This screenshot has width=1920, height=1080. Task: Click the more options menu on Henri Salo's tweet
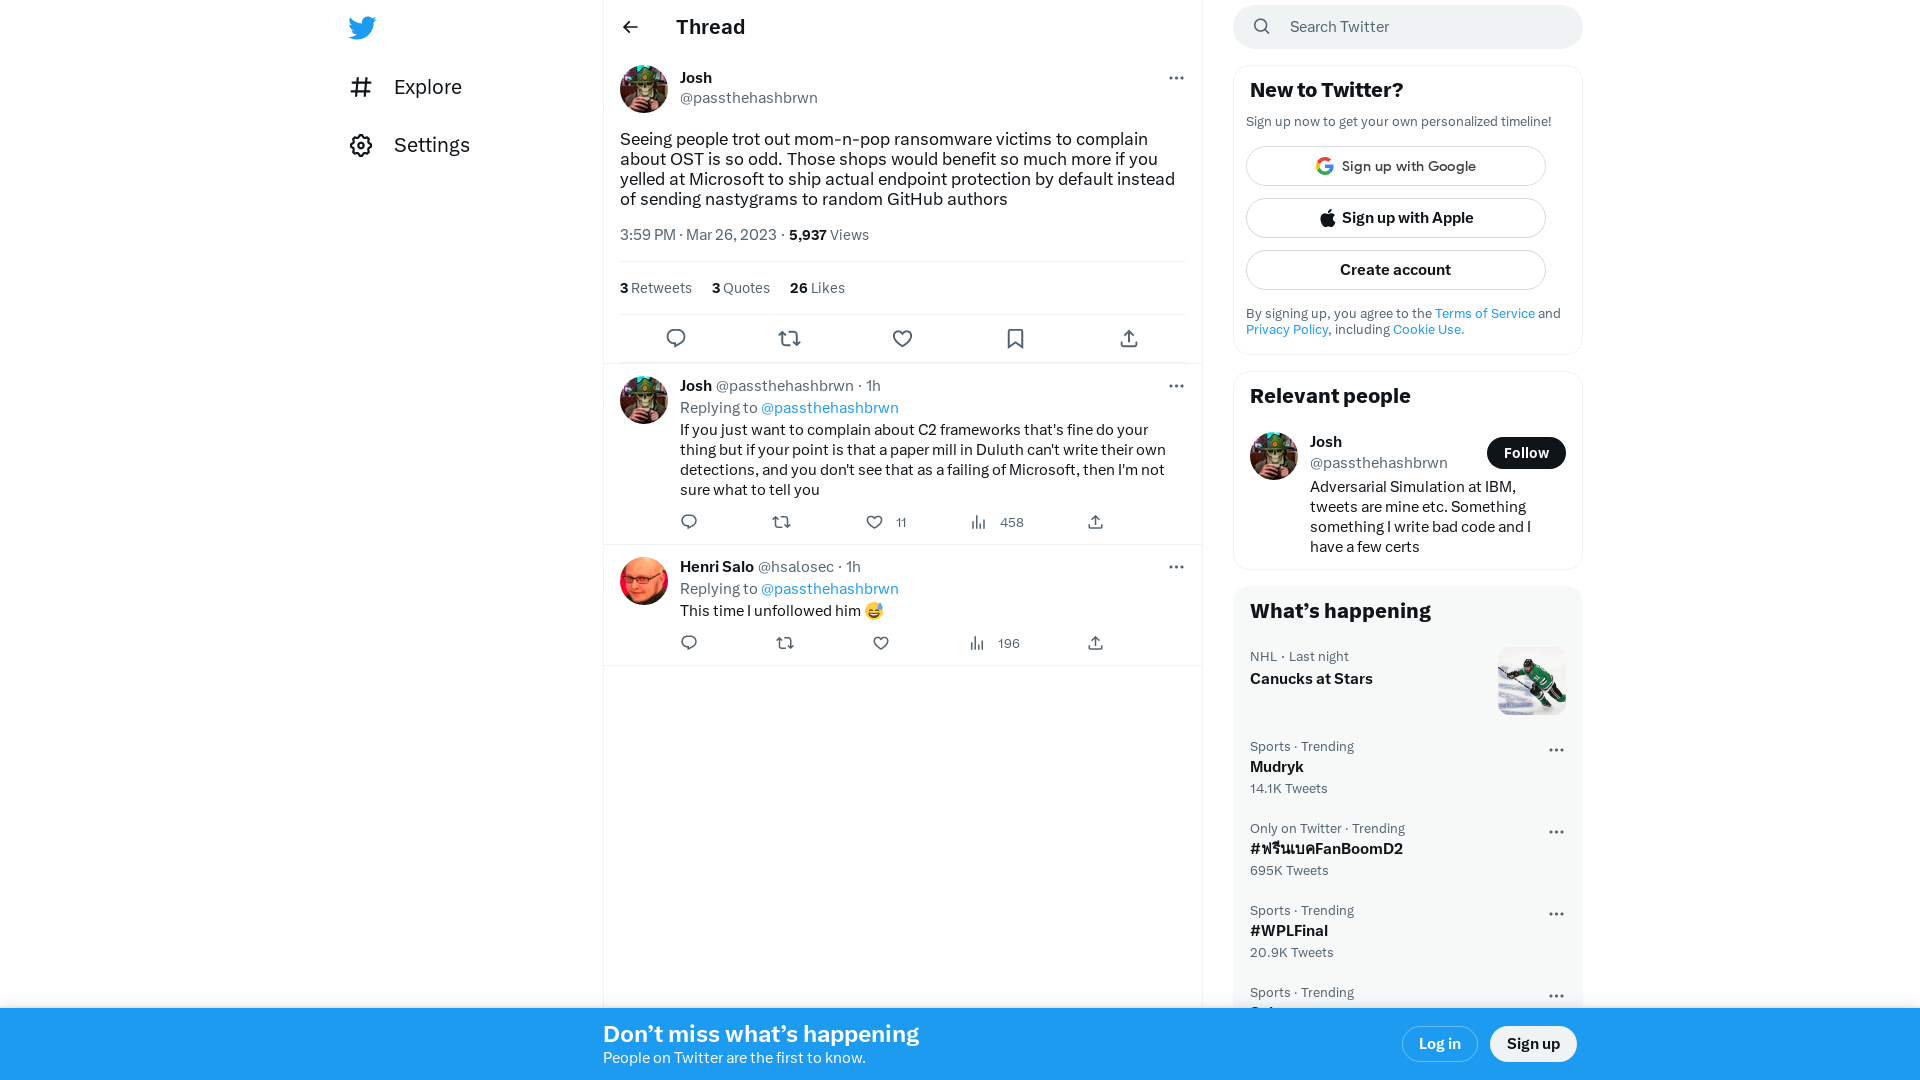pyautogui.click(x=1175, y=567)
